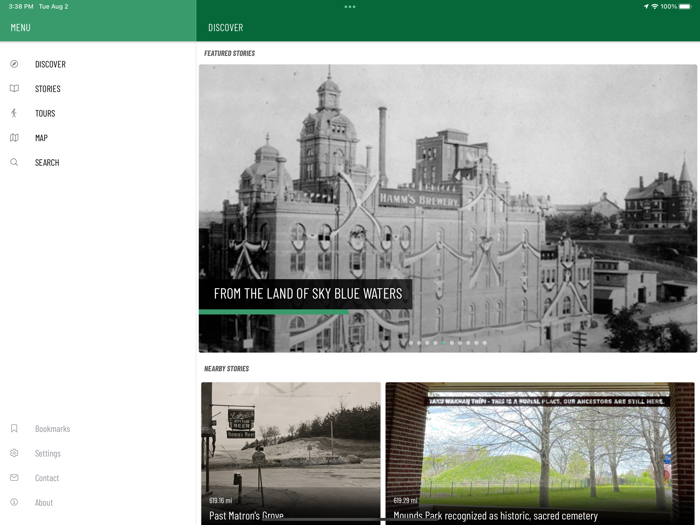Viewport: 700px width, 525px height.
Task: Click the 'From the Land of Sky Blue Waters' title
Action: 308,294
